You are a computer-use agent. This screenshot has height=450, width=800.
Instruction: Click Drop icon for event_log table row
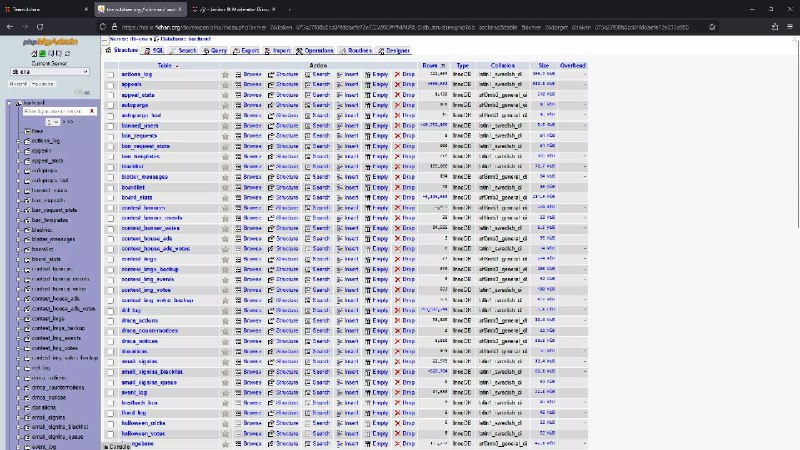(408, 392)
